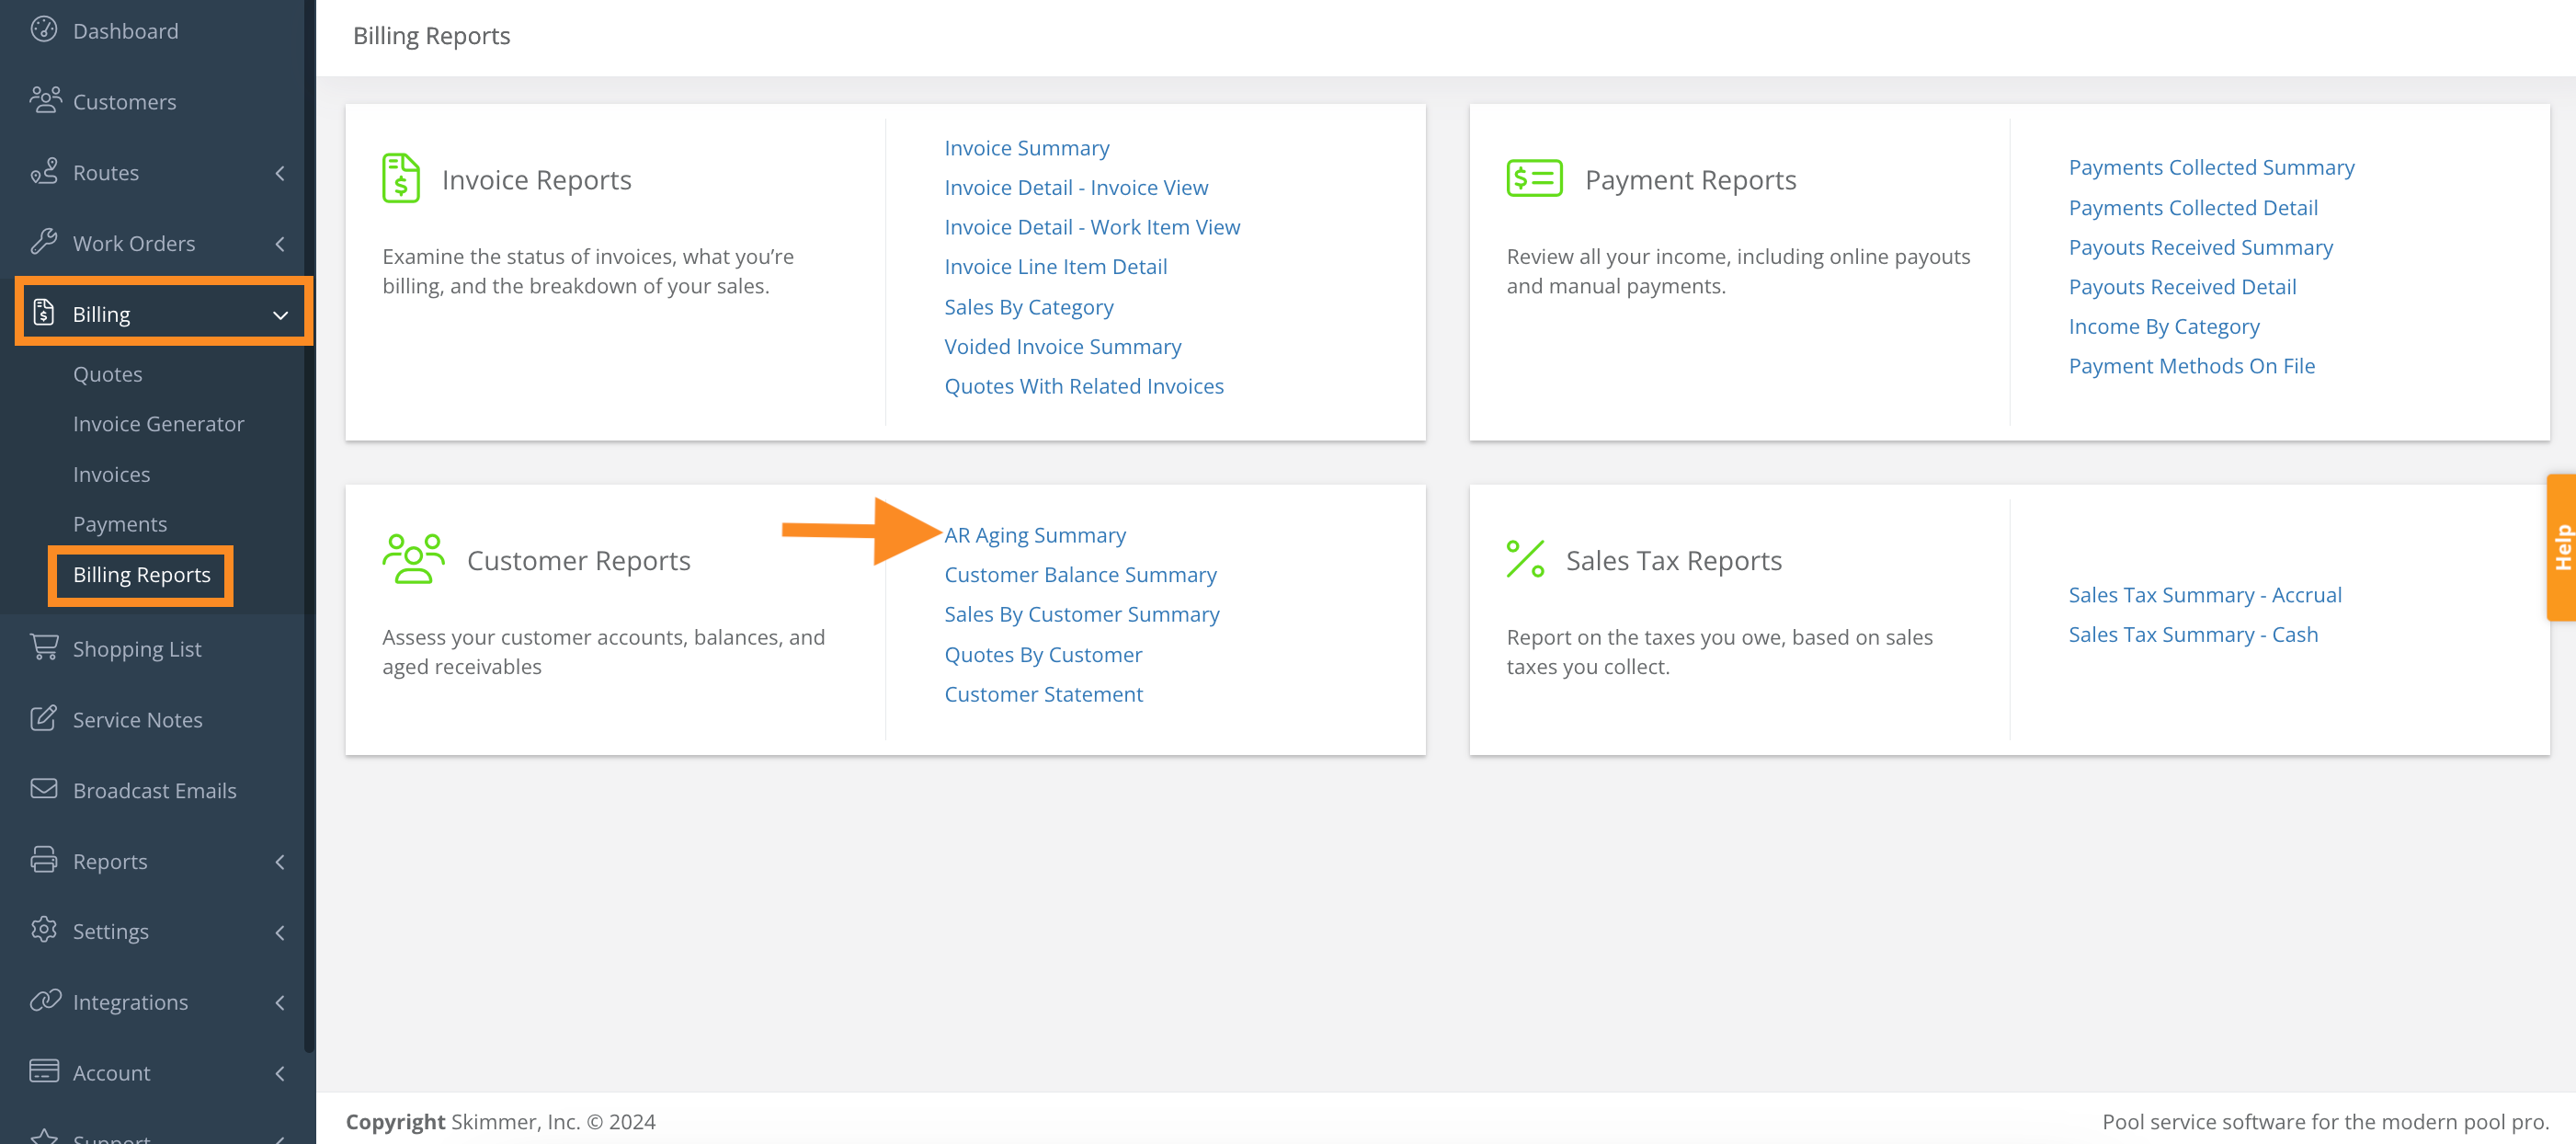The width and height of the screenshot is (2576, 1144).
Task: Click the Customer Reports people icon
Action: (x=413, y=559)
